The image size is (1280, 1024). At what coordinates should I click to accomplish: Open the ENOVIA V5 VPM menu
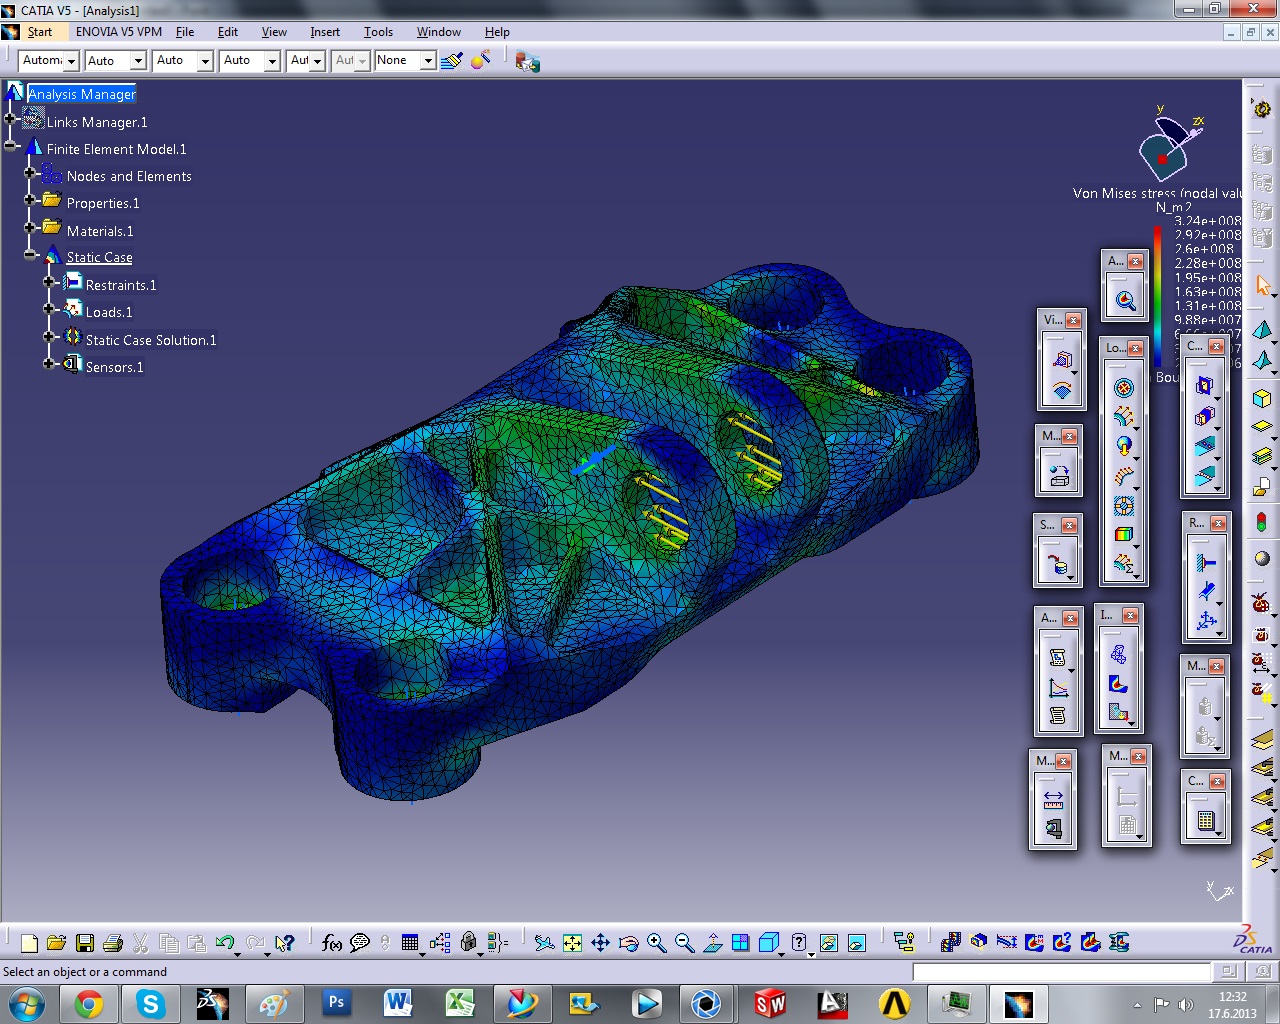(x=119, y=32)
